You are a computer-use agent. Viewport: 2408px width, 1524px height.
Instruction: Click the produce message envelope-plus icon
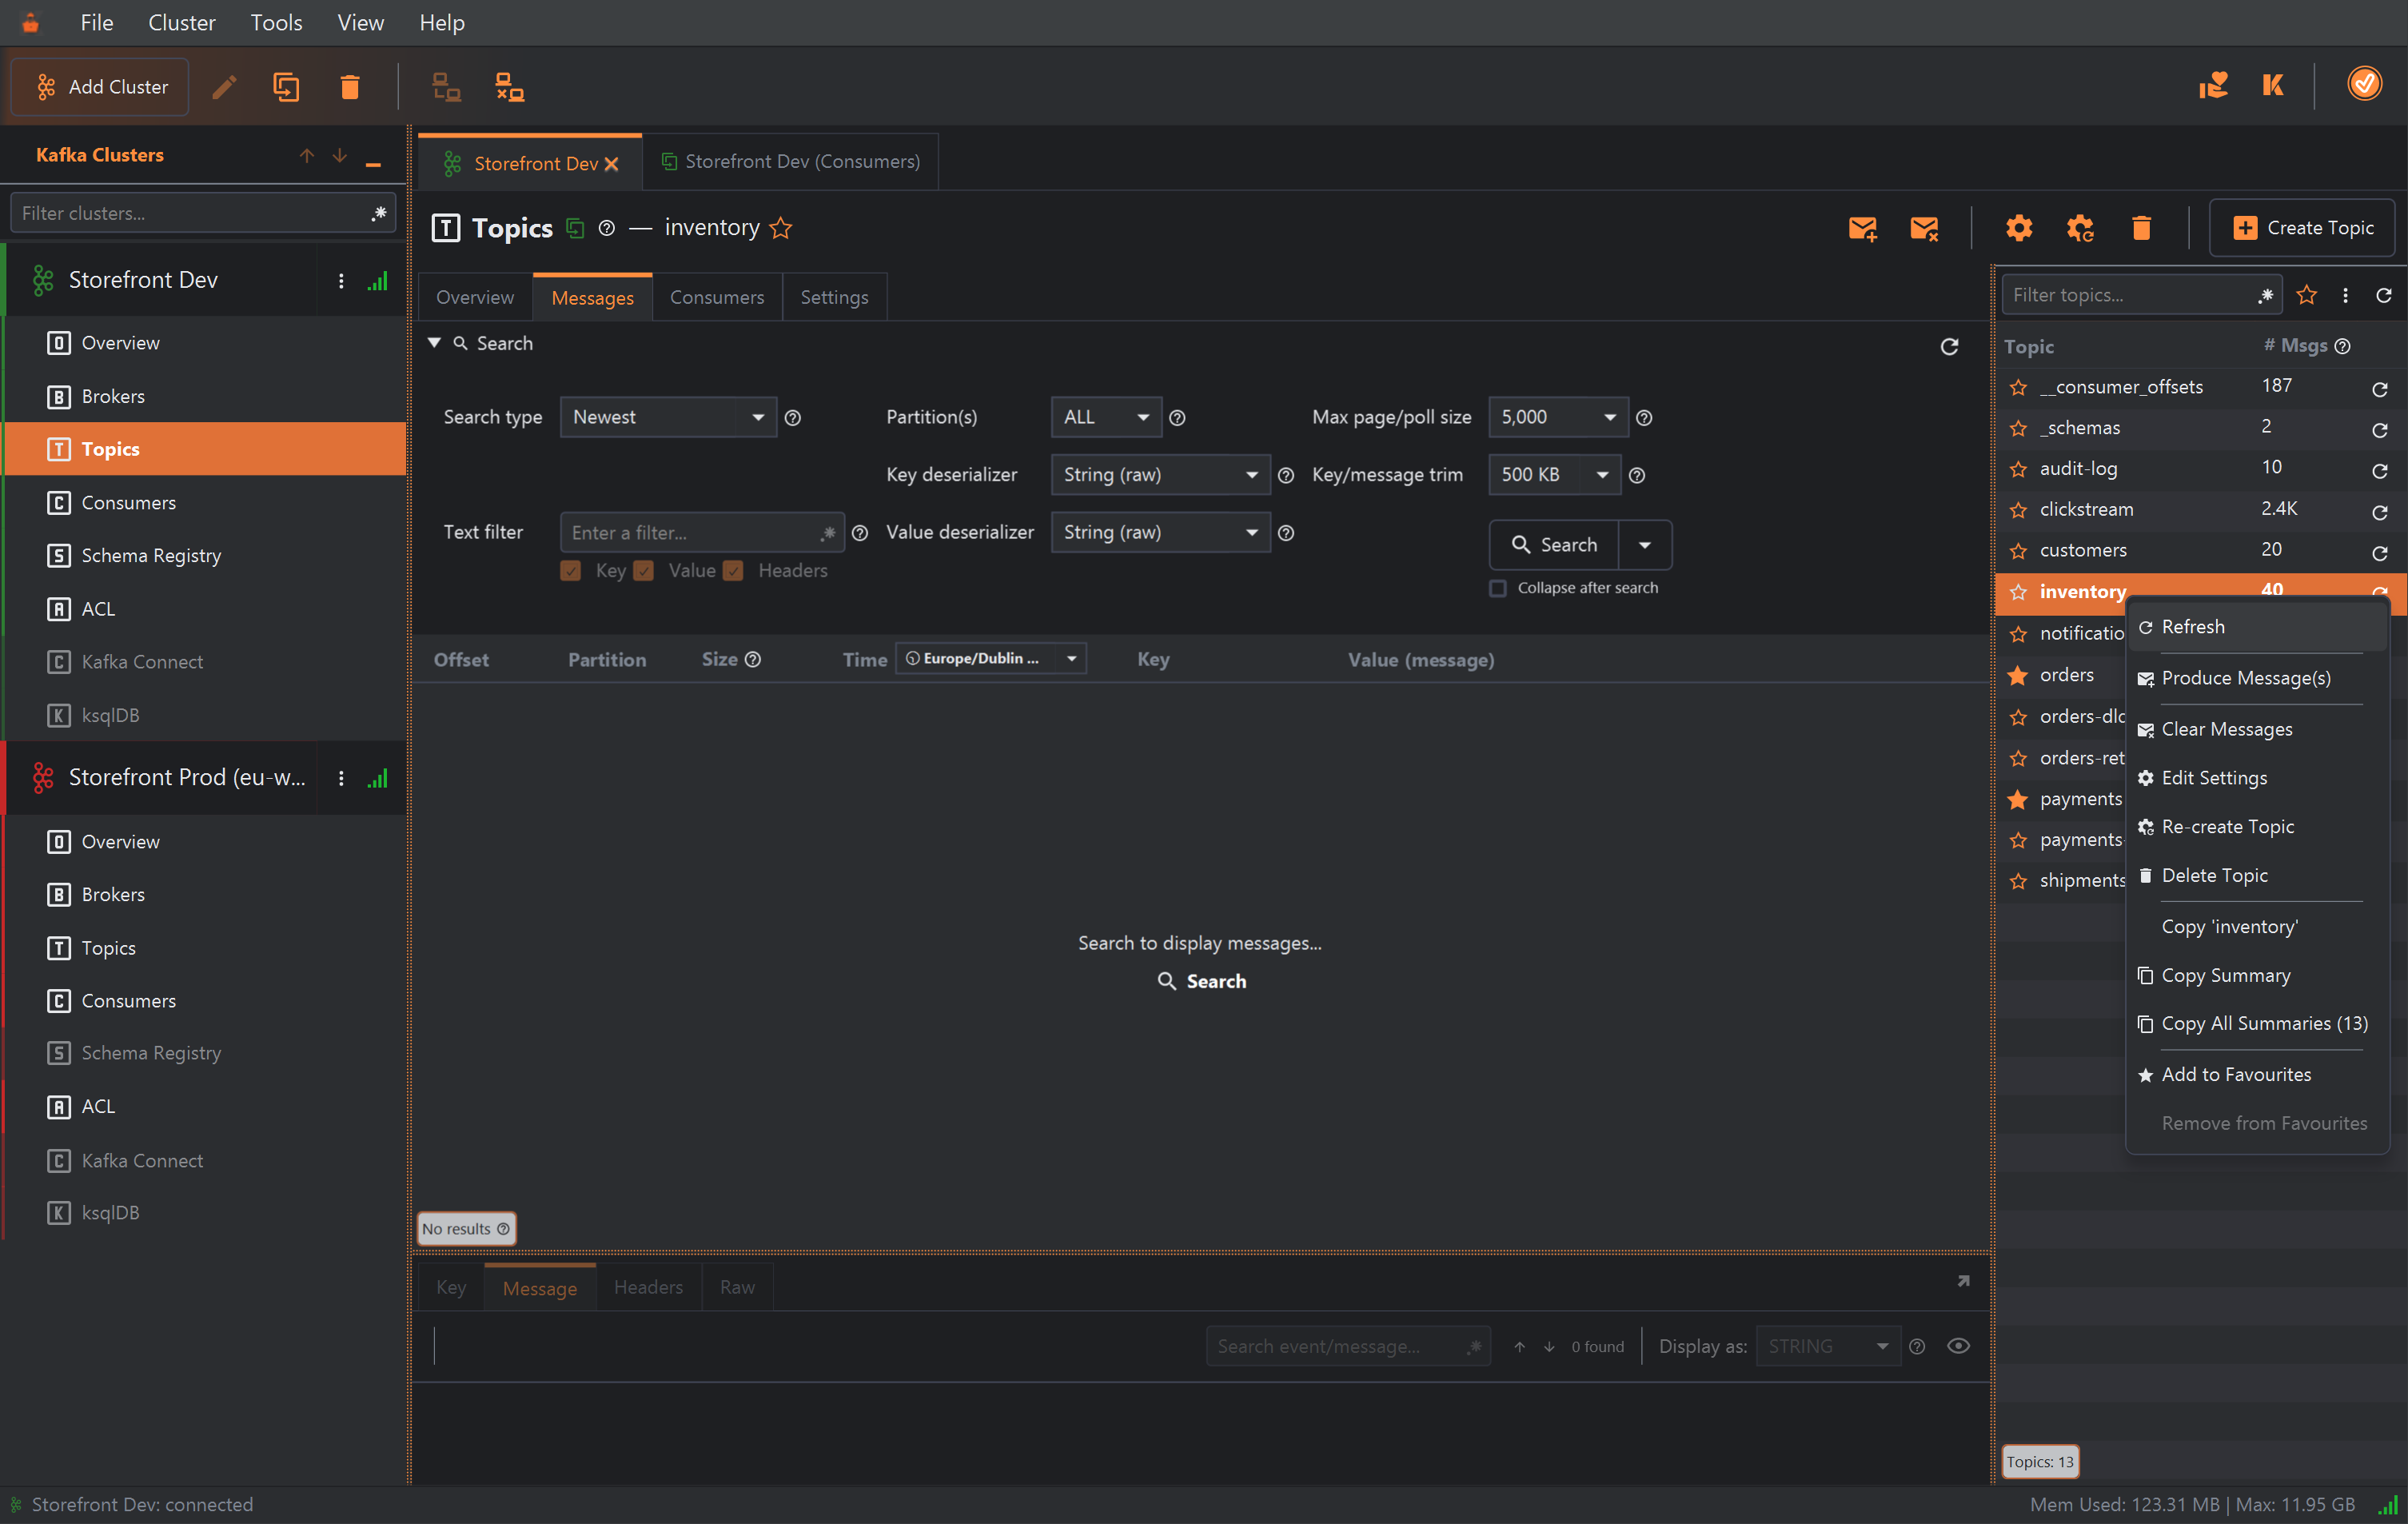1862,228
